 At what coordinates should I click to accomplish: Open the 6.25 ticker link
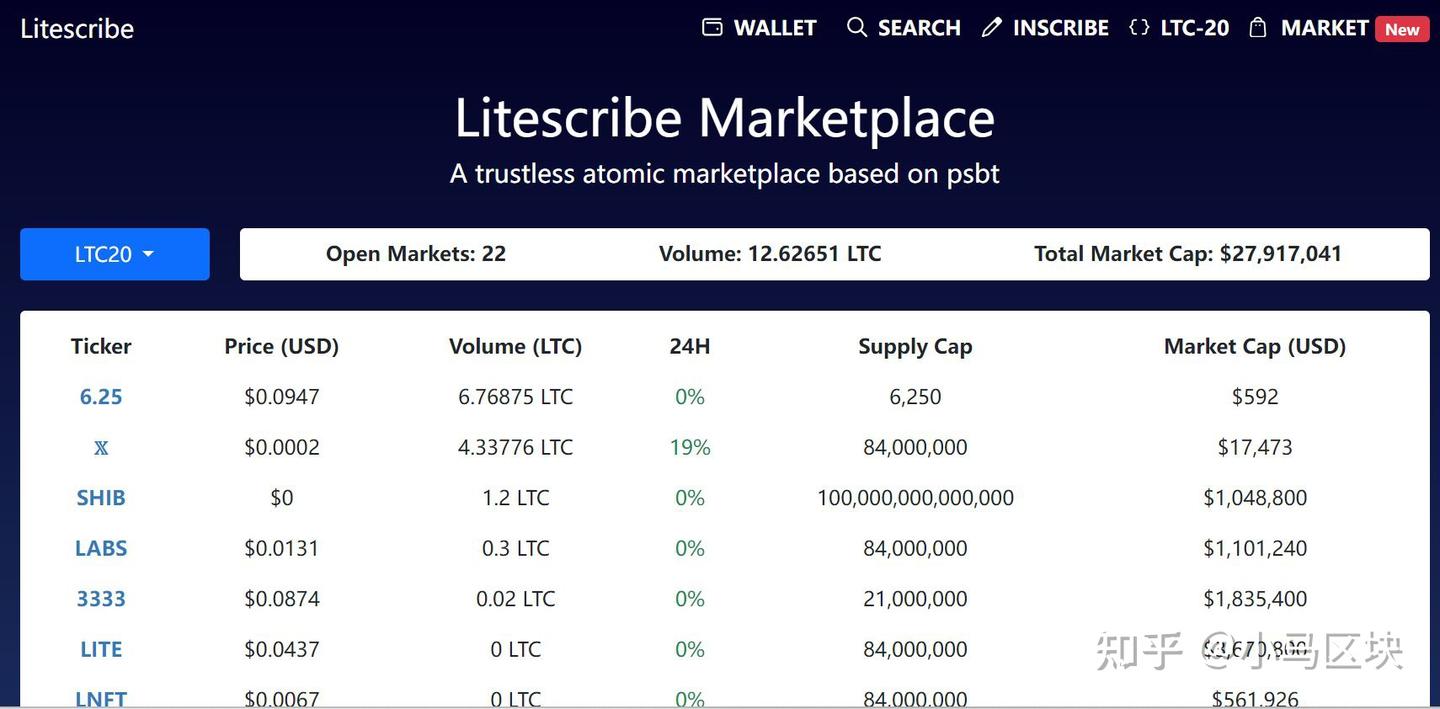pyautogui.click(x=101, y=397)
